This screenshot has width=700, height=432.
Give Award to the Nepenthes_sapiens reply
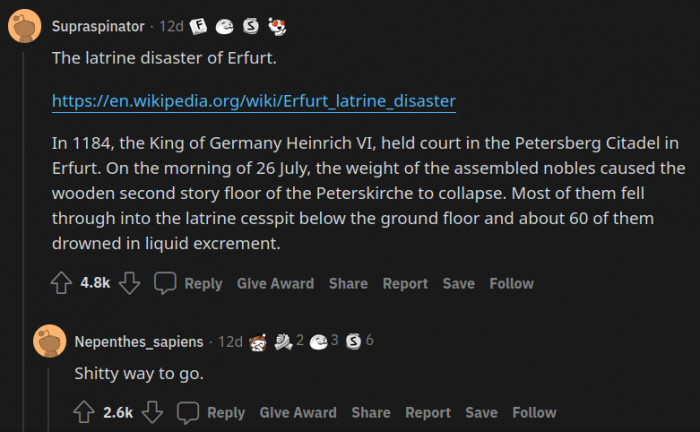(298, 412)
